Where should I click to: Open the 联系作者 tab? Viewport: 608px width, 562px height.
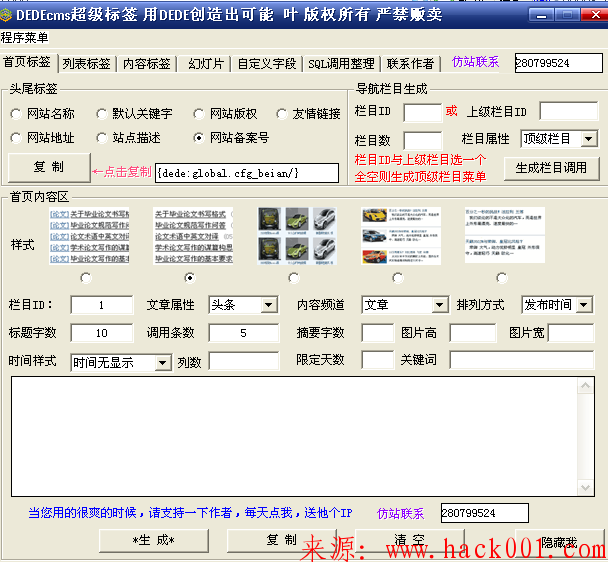click(410, 64)
